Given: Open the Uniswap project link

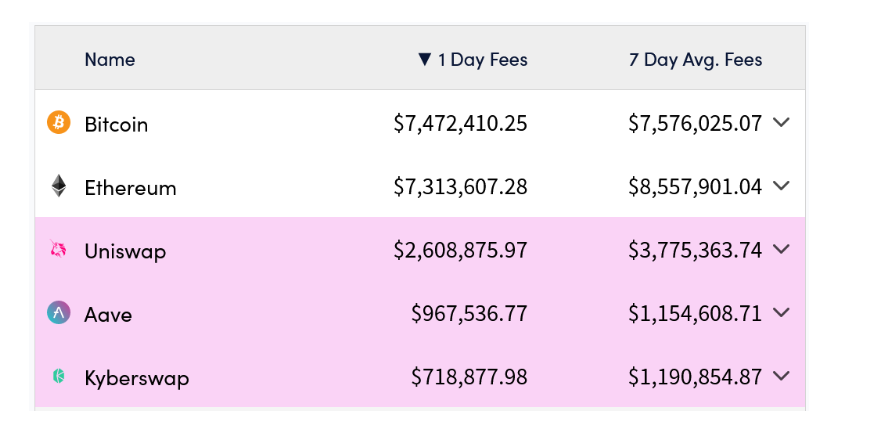Looking at the screenshot, I should tap(125, 251).
